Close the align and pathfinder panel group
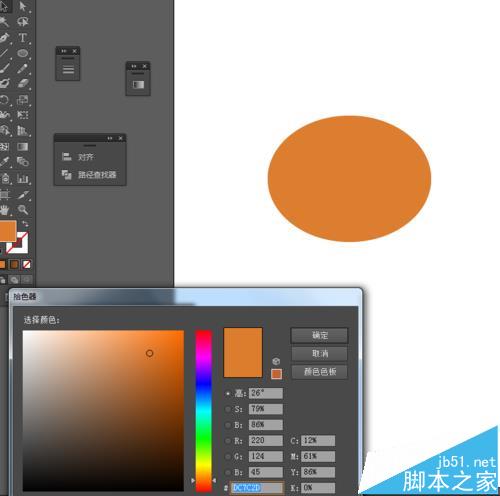Viewport: 500px width, 496px height. [121, 138]
